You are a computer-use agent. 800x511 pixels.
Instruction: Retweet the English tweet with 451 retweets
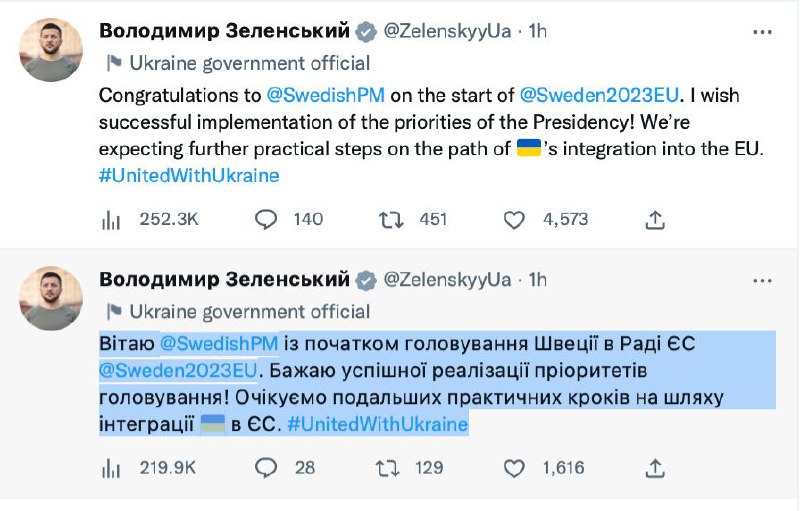coord(391,219)
